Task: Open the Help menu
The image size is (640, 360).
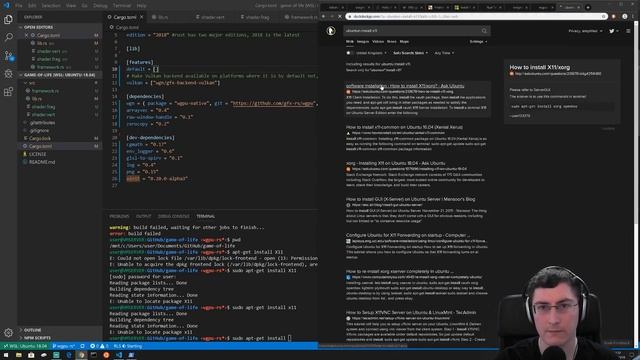Action: [x=141, y=6]
